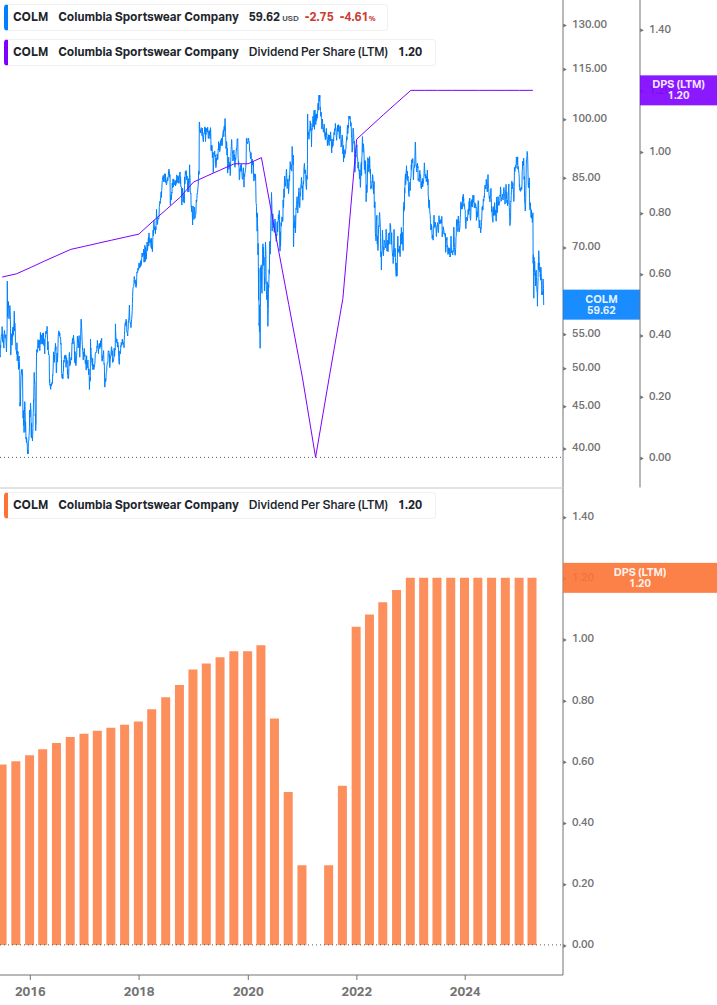Click the 2016 year label
The image size is (717, 1005).
30,992
